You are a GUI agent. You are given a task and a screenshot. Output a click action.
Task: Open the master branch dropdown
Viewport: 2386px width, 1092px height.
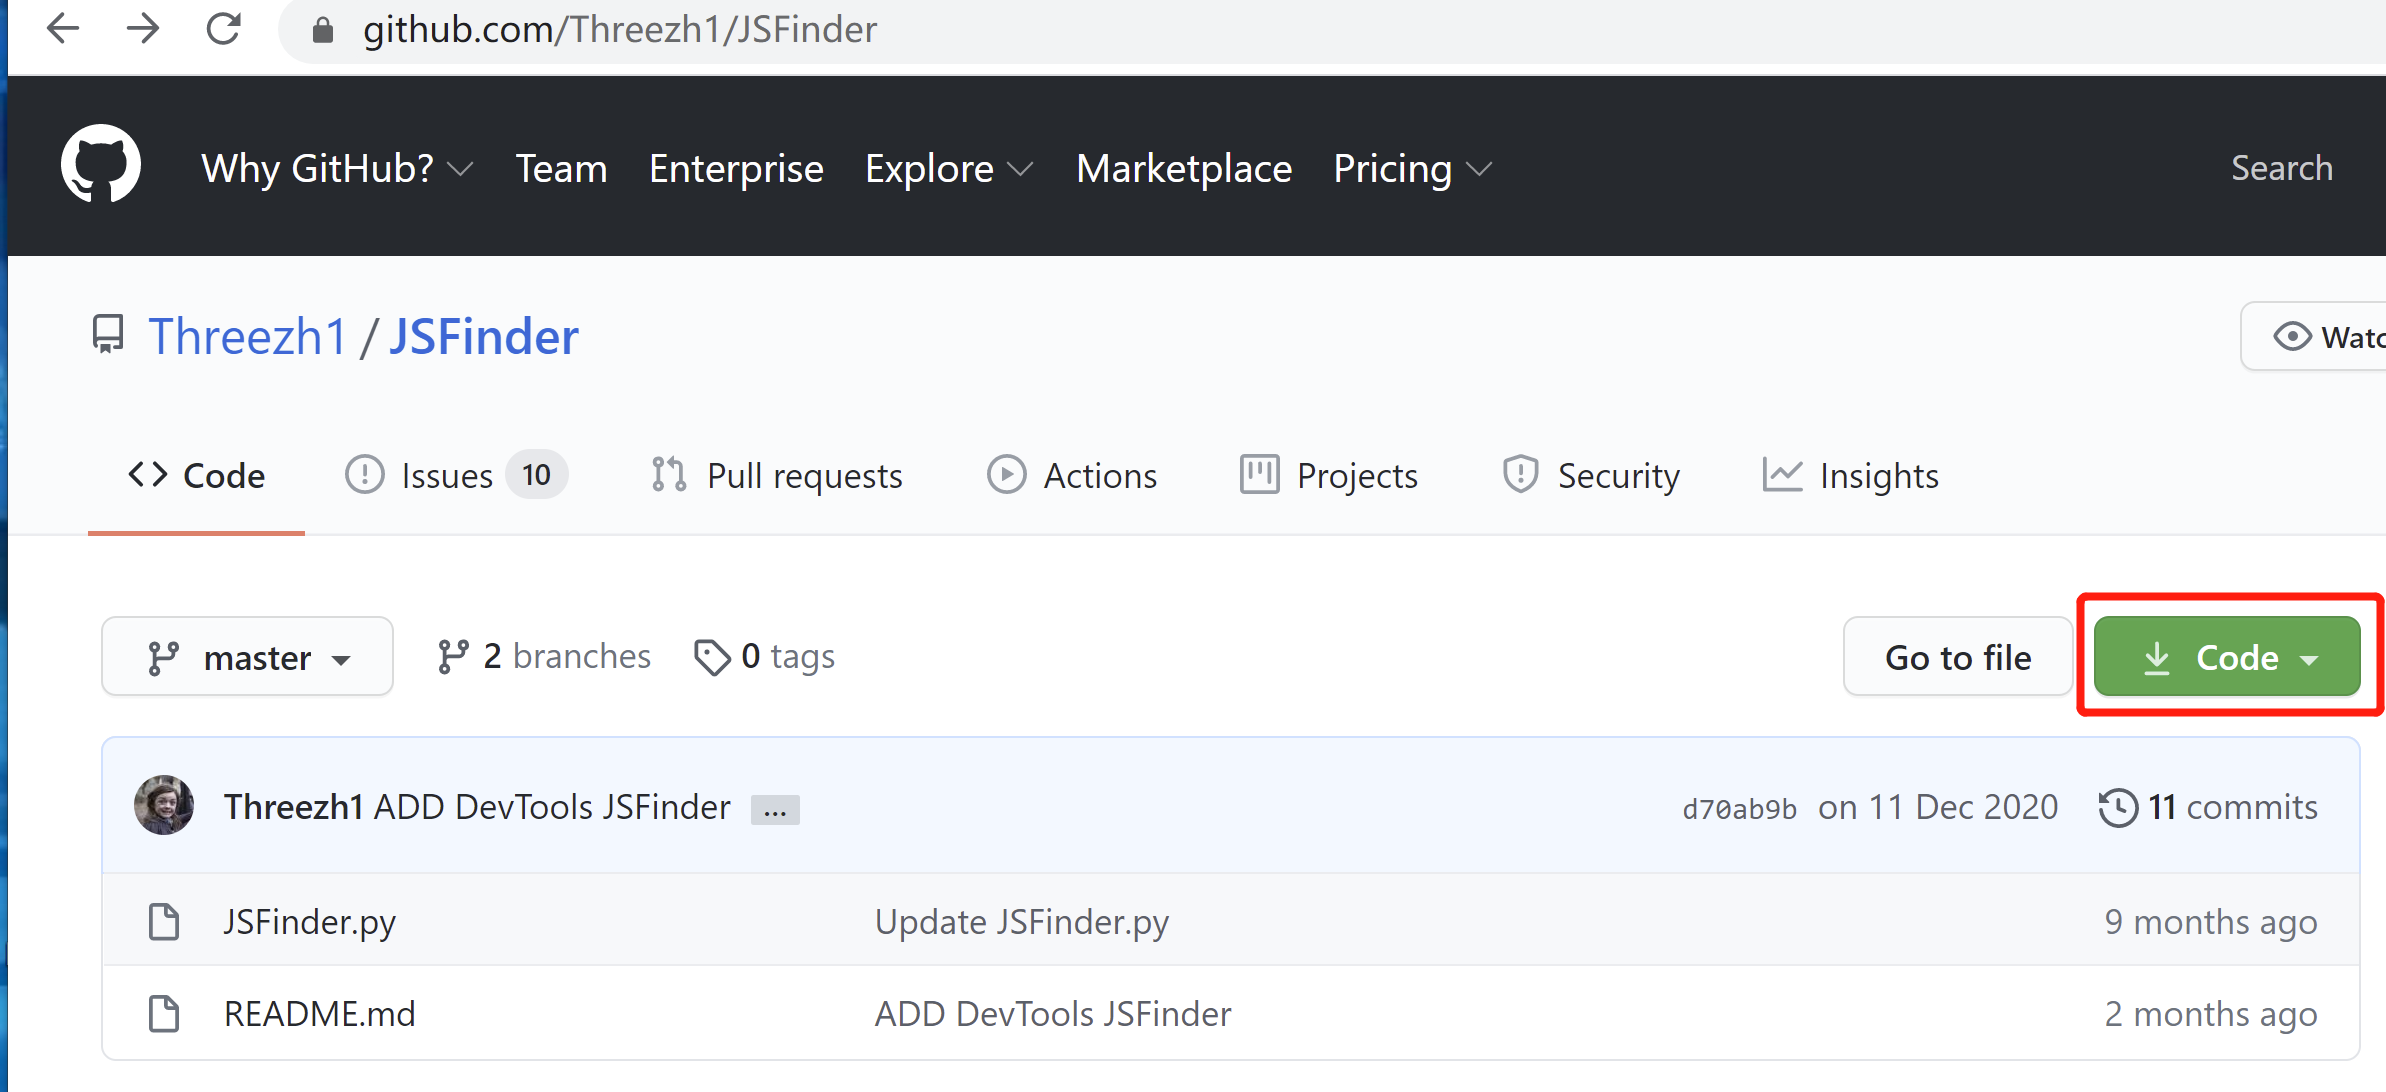(x=247, y=656)
